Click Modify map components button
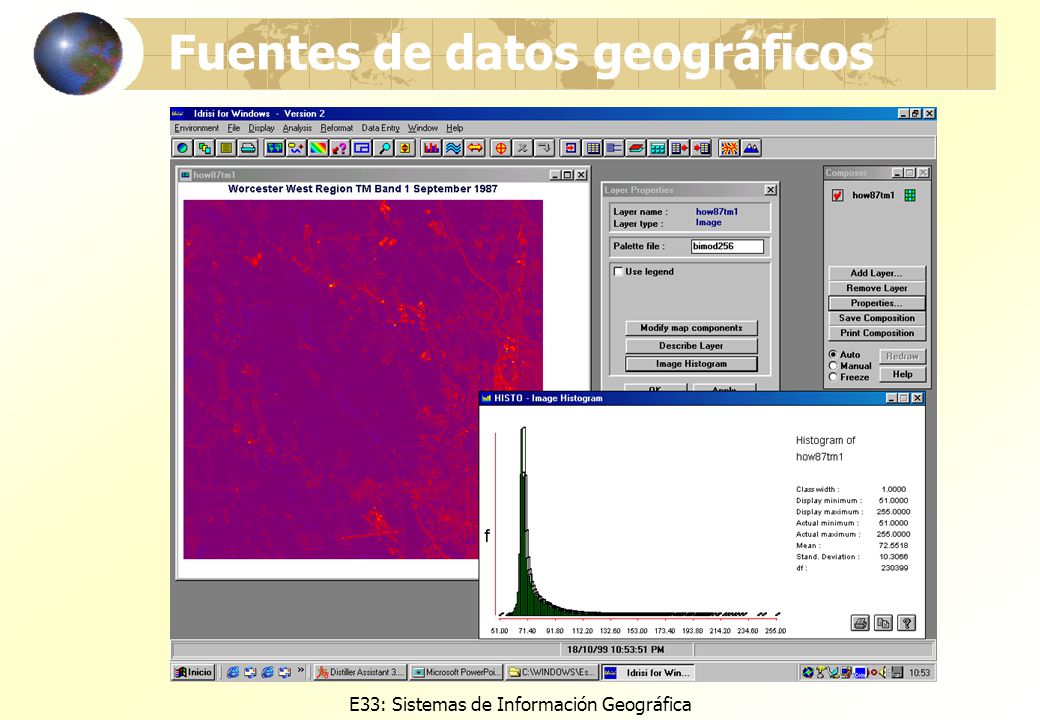 pyautogui.click(x=691, y=328)
